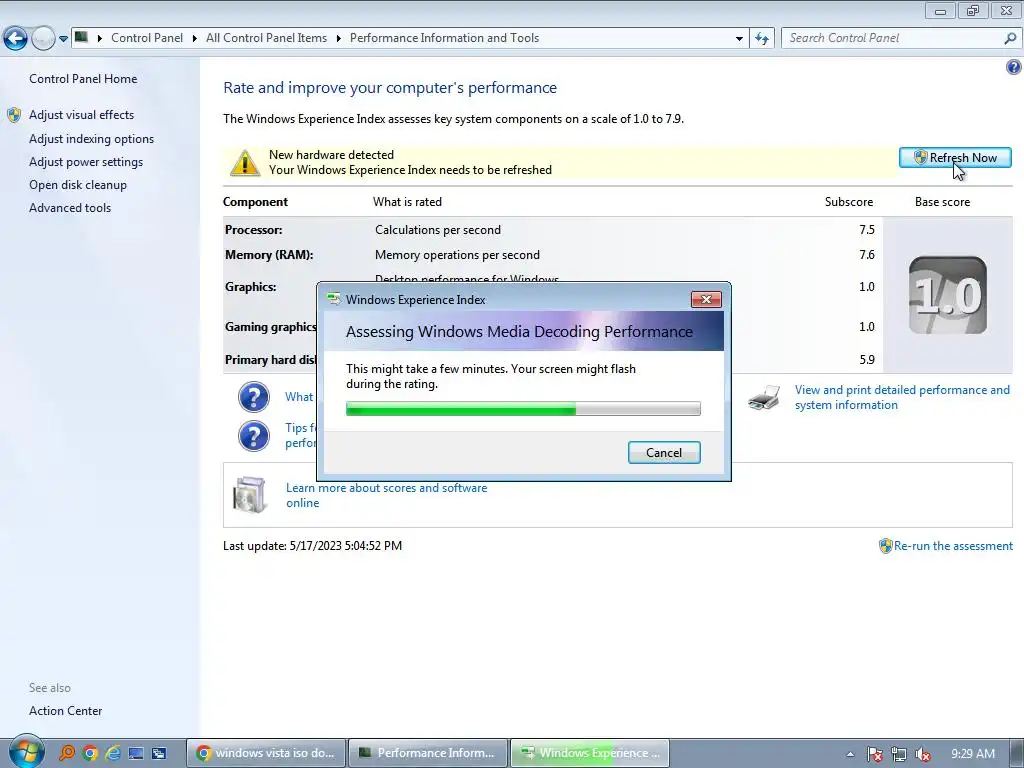Open Adjust indexing options
1024x768 pixels.
91,138
